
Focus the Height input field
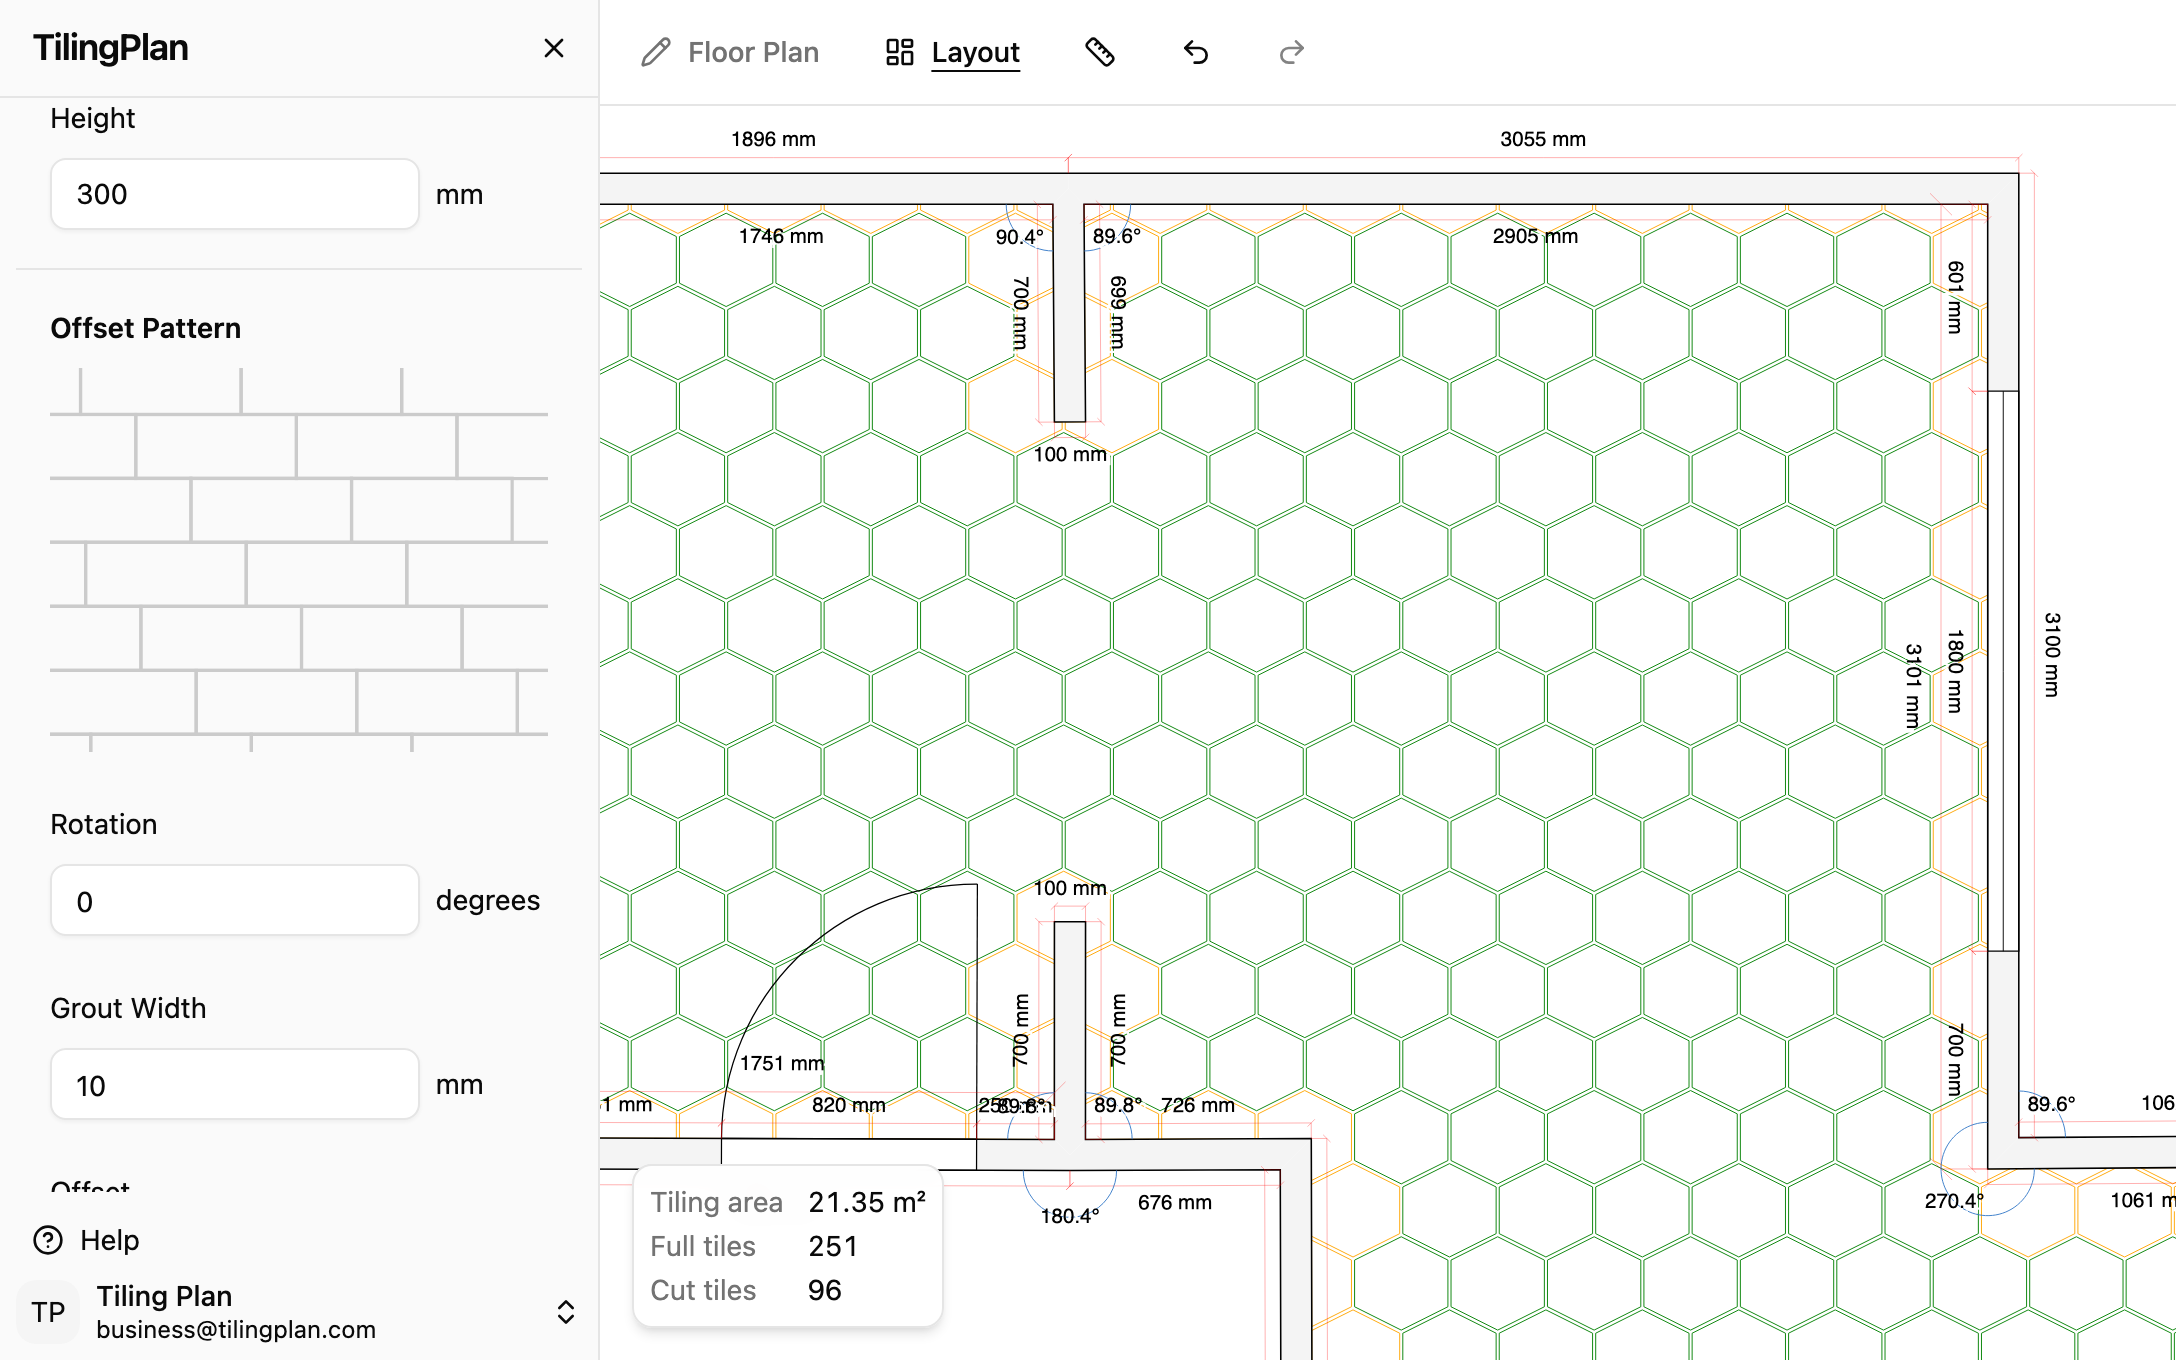pos(235,194)
